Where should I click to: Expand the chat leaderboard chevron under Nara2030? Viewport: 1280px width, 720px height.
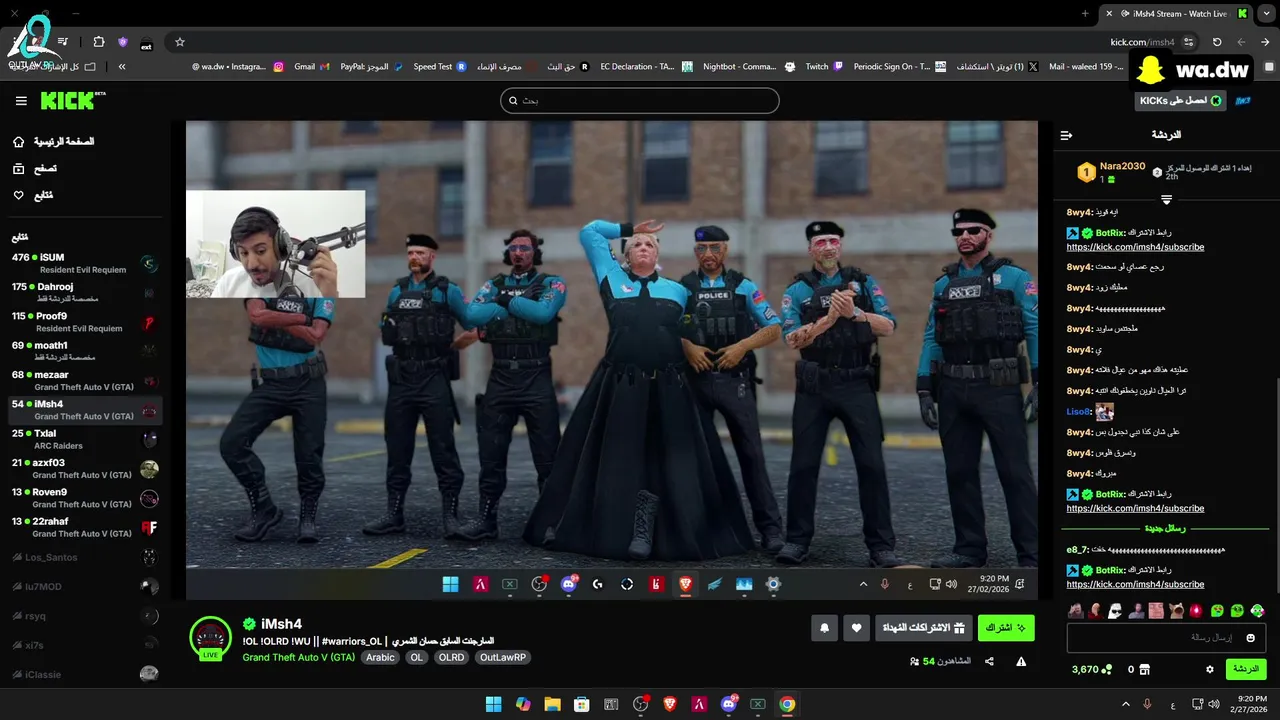1166,200
